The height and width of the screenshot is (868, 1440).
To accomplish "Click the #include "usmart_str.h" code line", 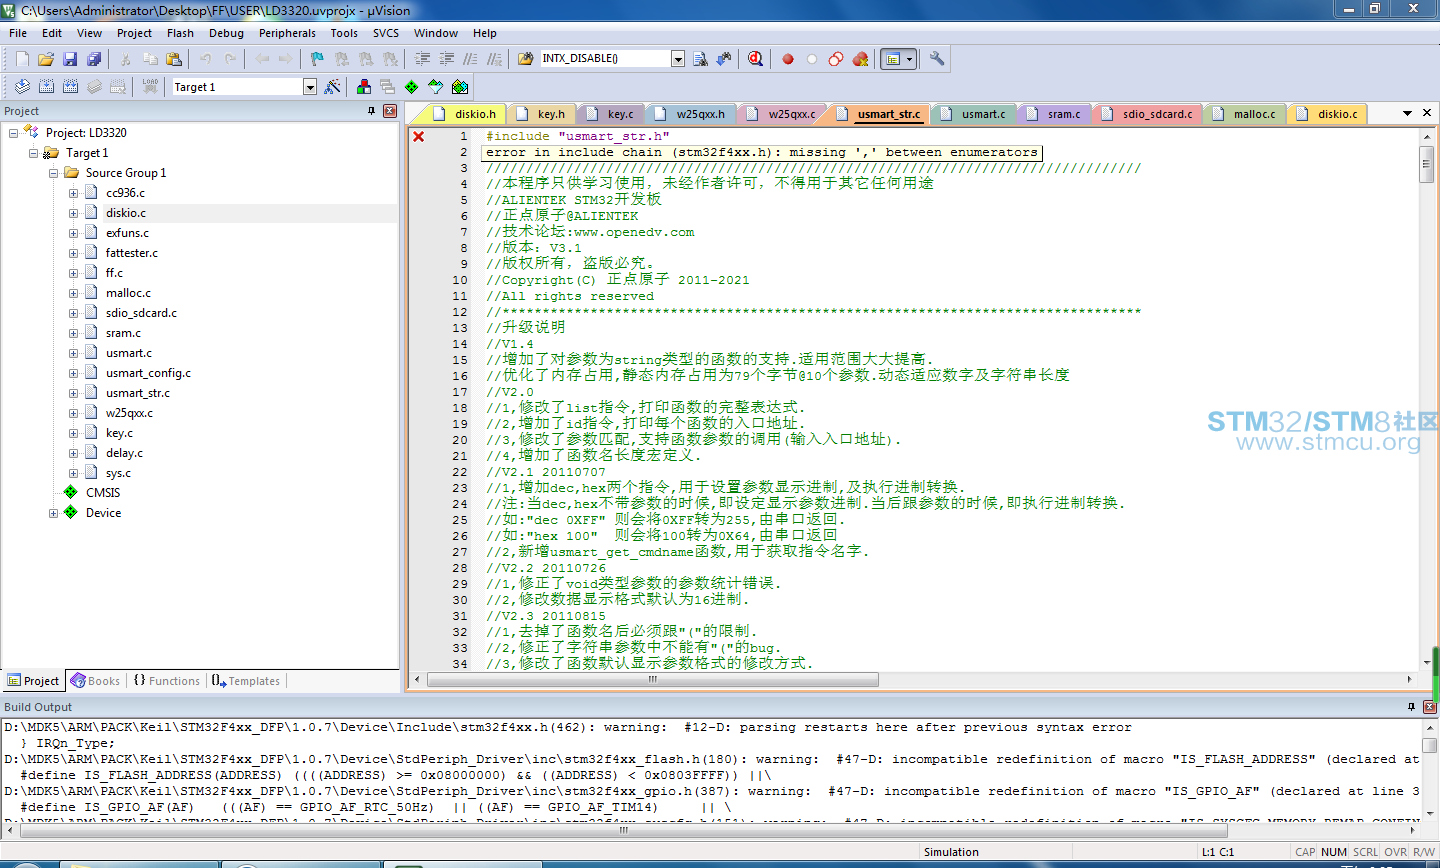I will tap(578, 136).
